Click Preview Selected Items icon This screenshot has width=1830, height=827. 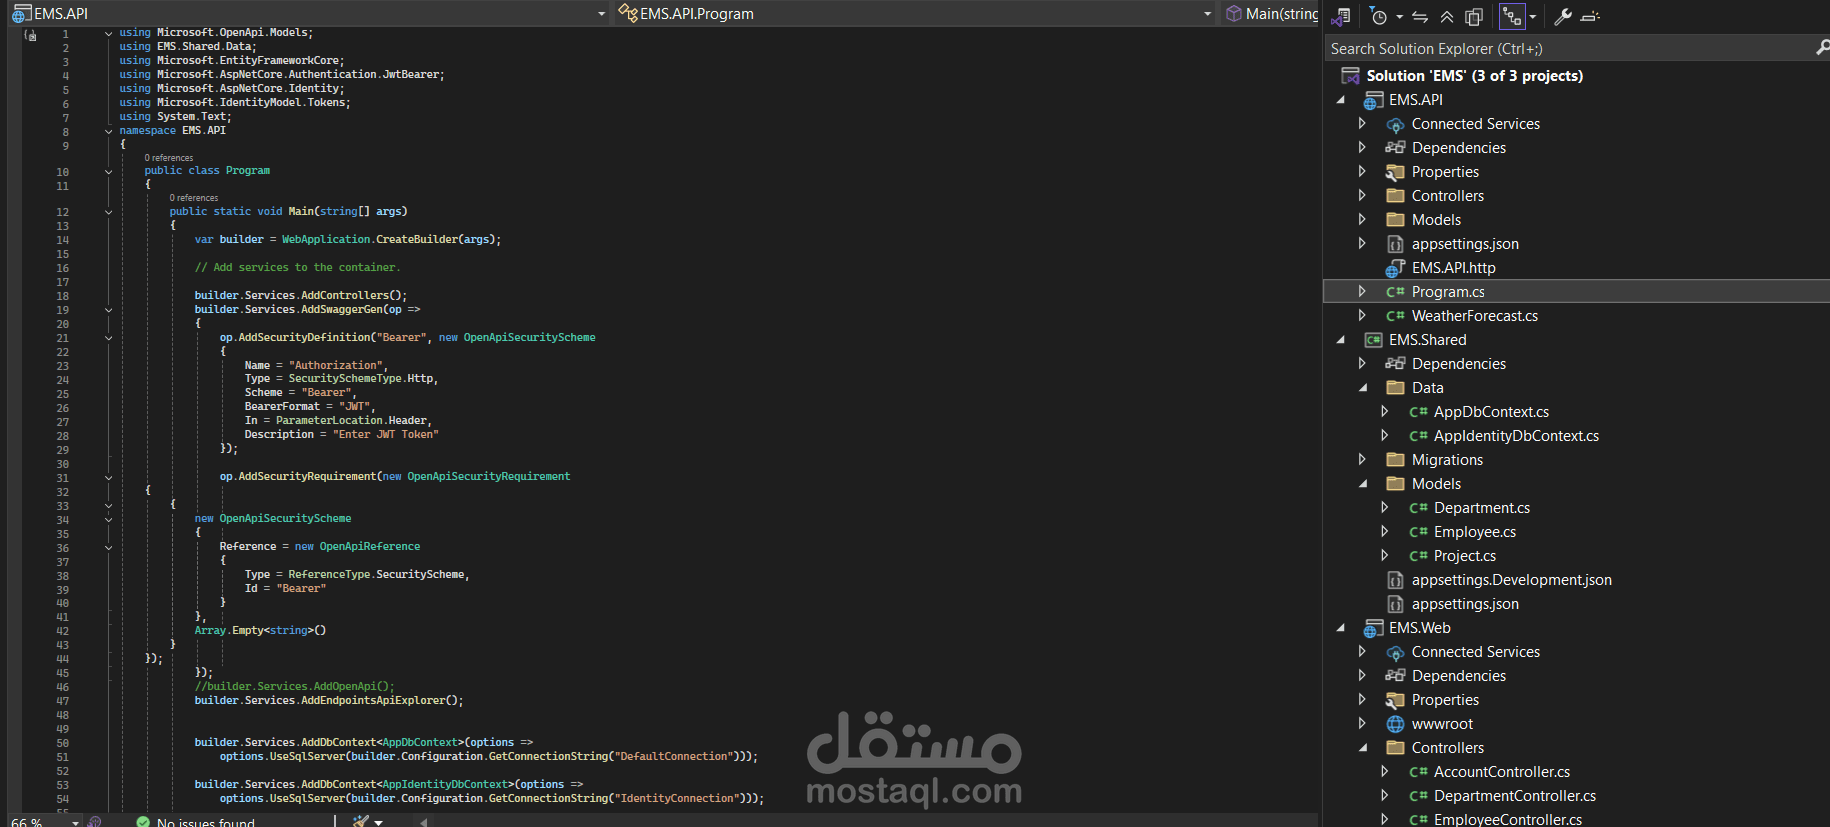click(x=1590, y=16)
